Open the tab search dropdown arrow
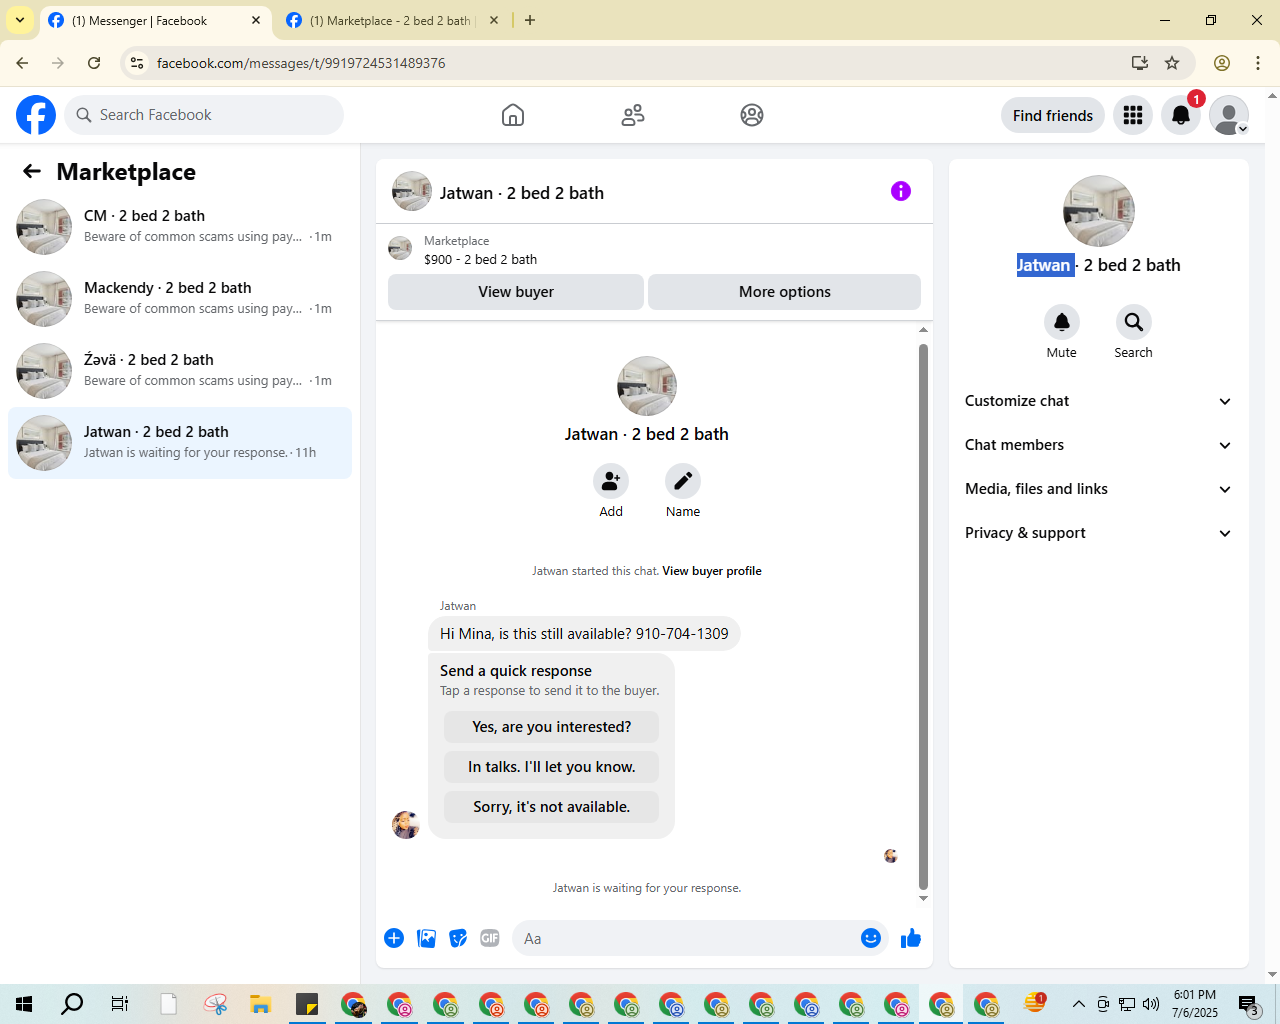 pos(20,21)
